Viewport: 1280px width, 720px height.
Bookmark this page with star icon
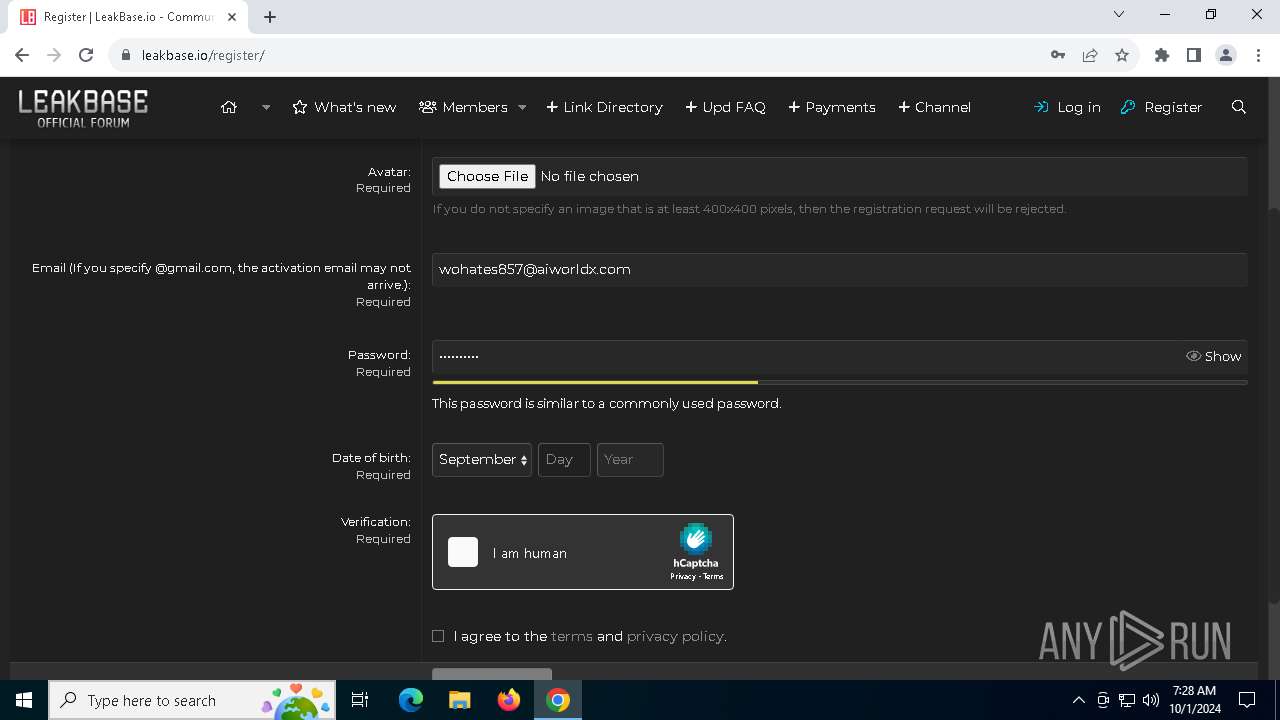[x=1122, y=55]
